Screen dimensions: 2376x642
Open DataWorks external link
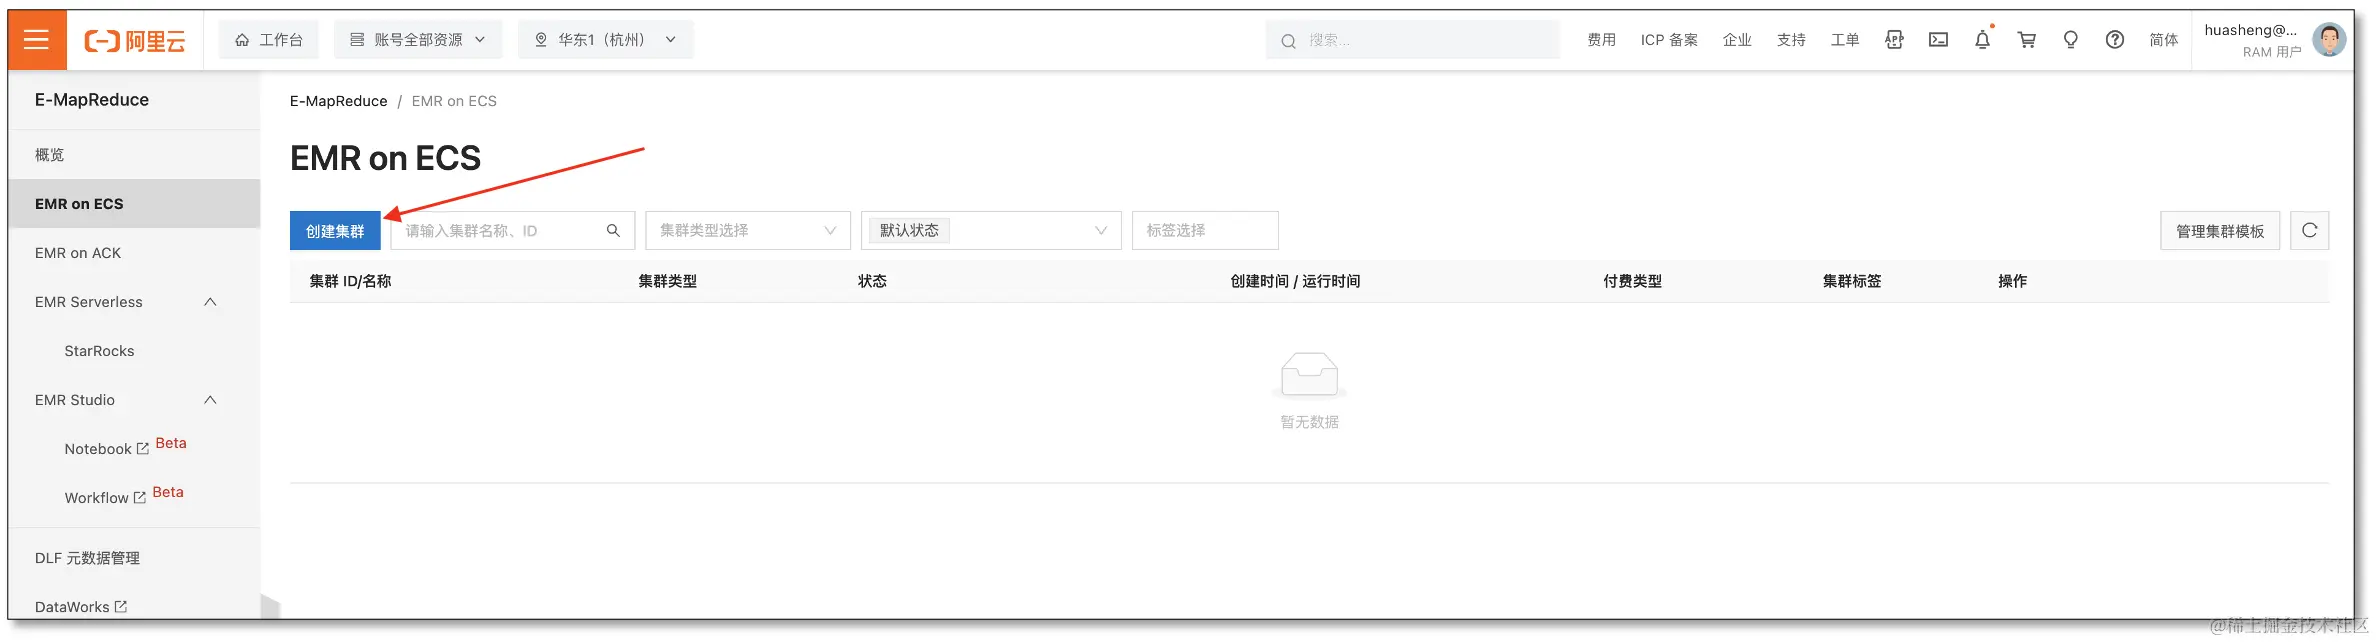tap(81, 607)
